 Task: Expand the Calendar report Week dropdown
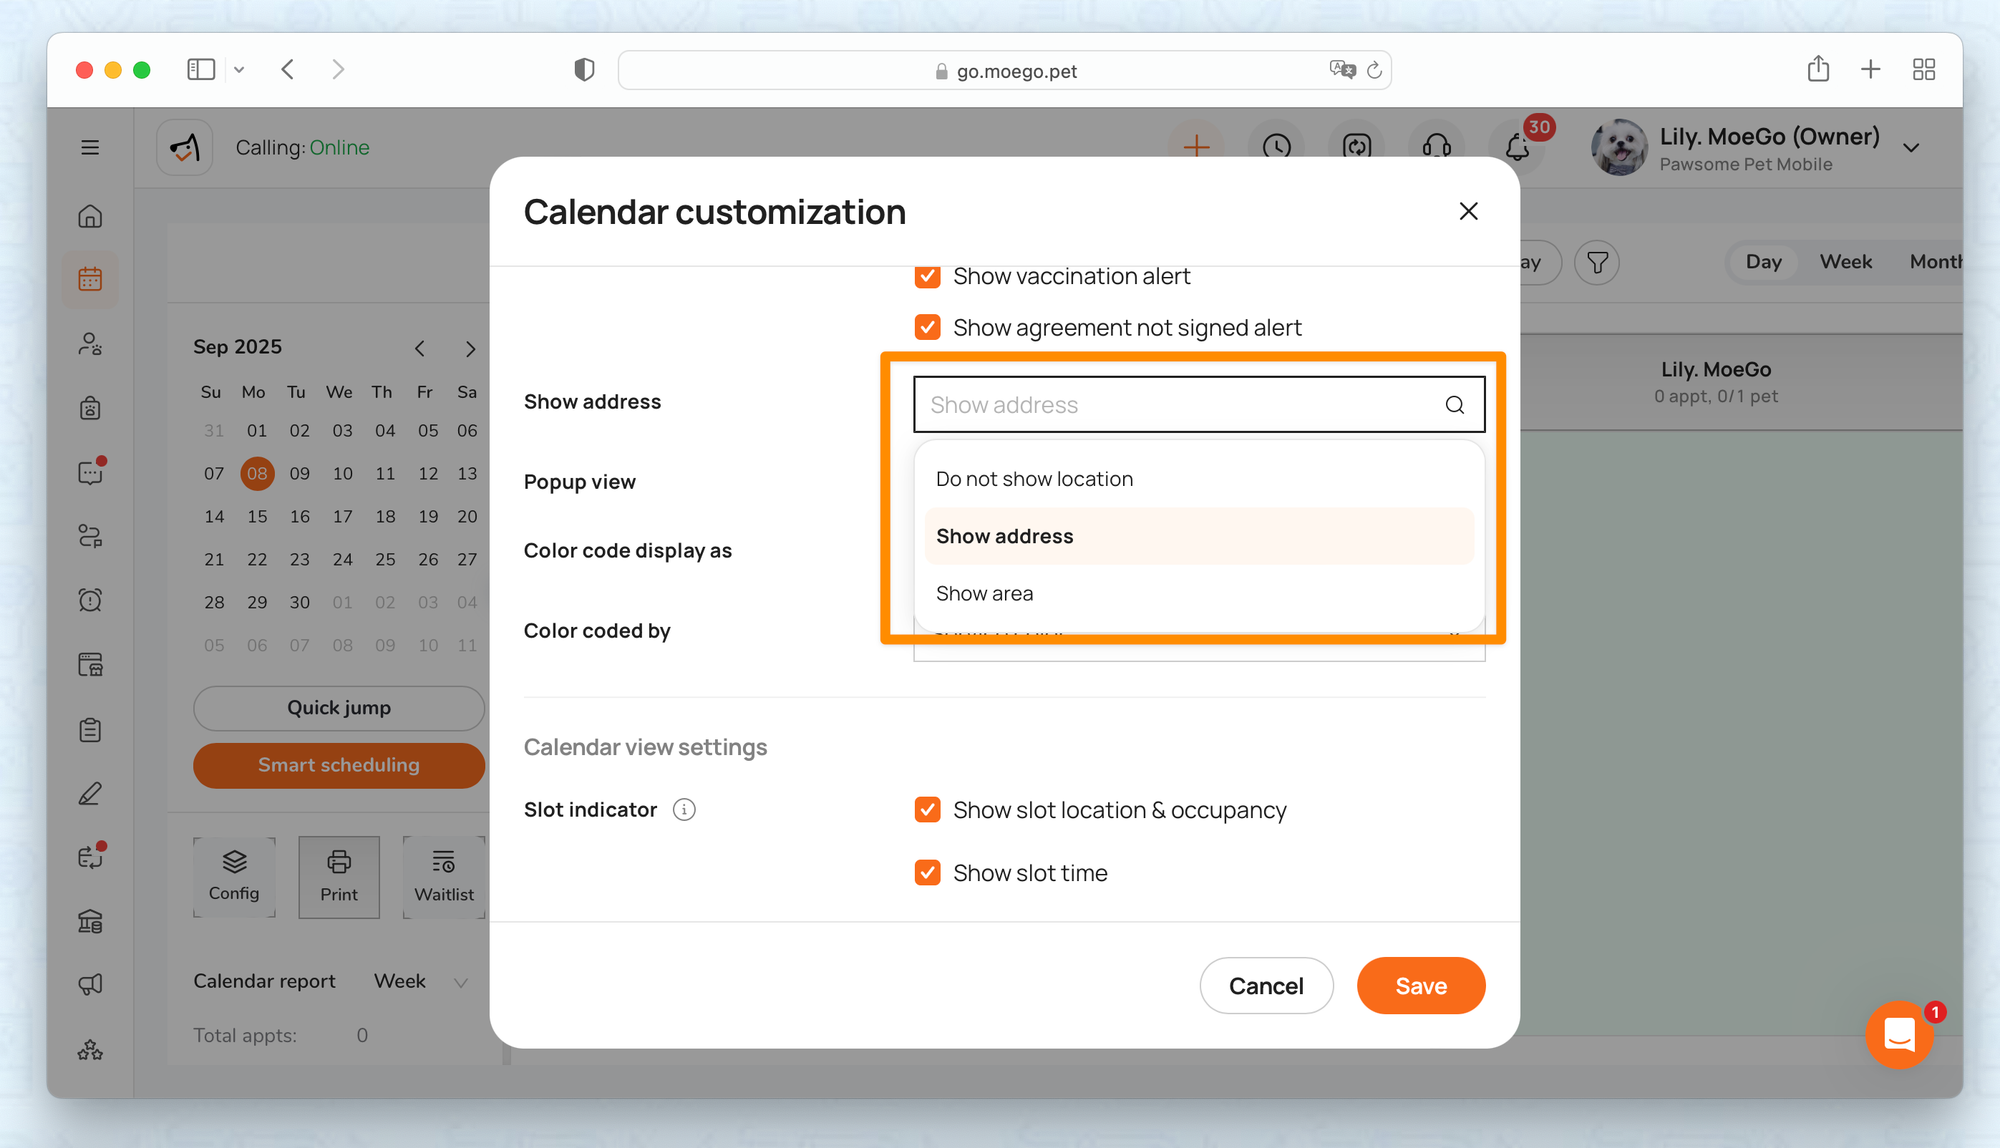[420, 981]
